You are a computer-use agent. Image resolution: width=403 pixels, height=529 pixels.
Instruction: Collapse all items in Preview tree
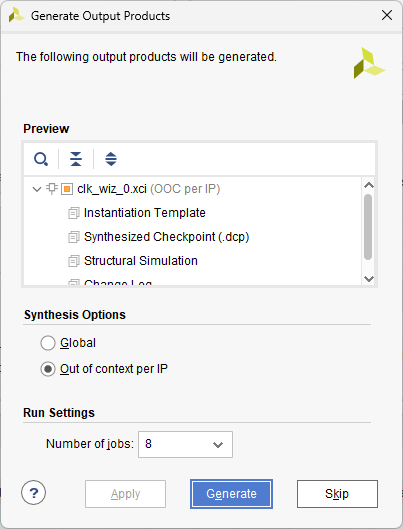pyautogui.click(x=76, y=159)
